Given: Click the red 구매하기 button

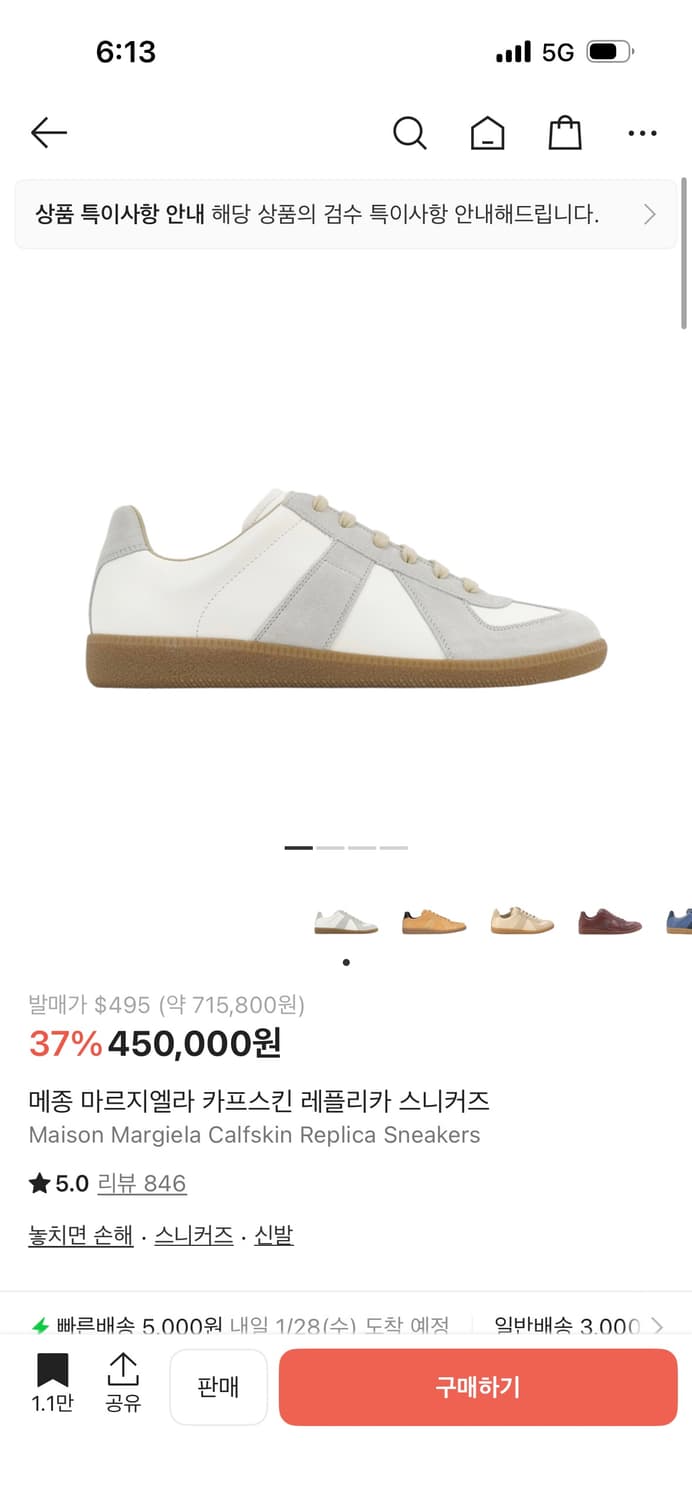Looking at the screenshot, I should click(478, 1387).
